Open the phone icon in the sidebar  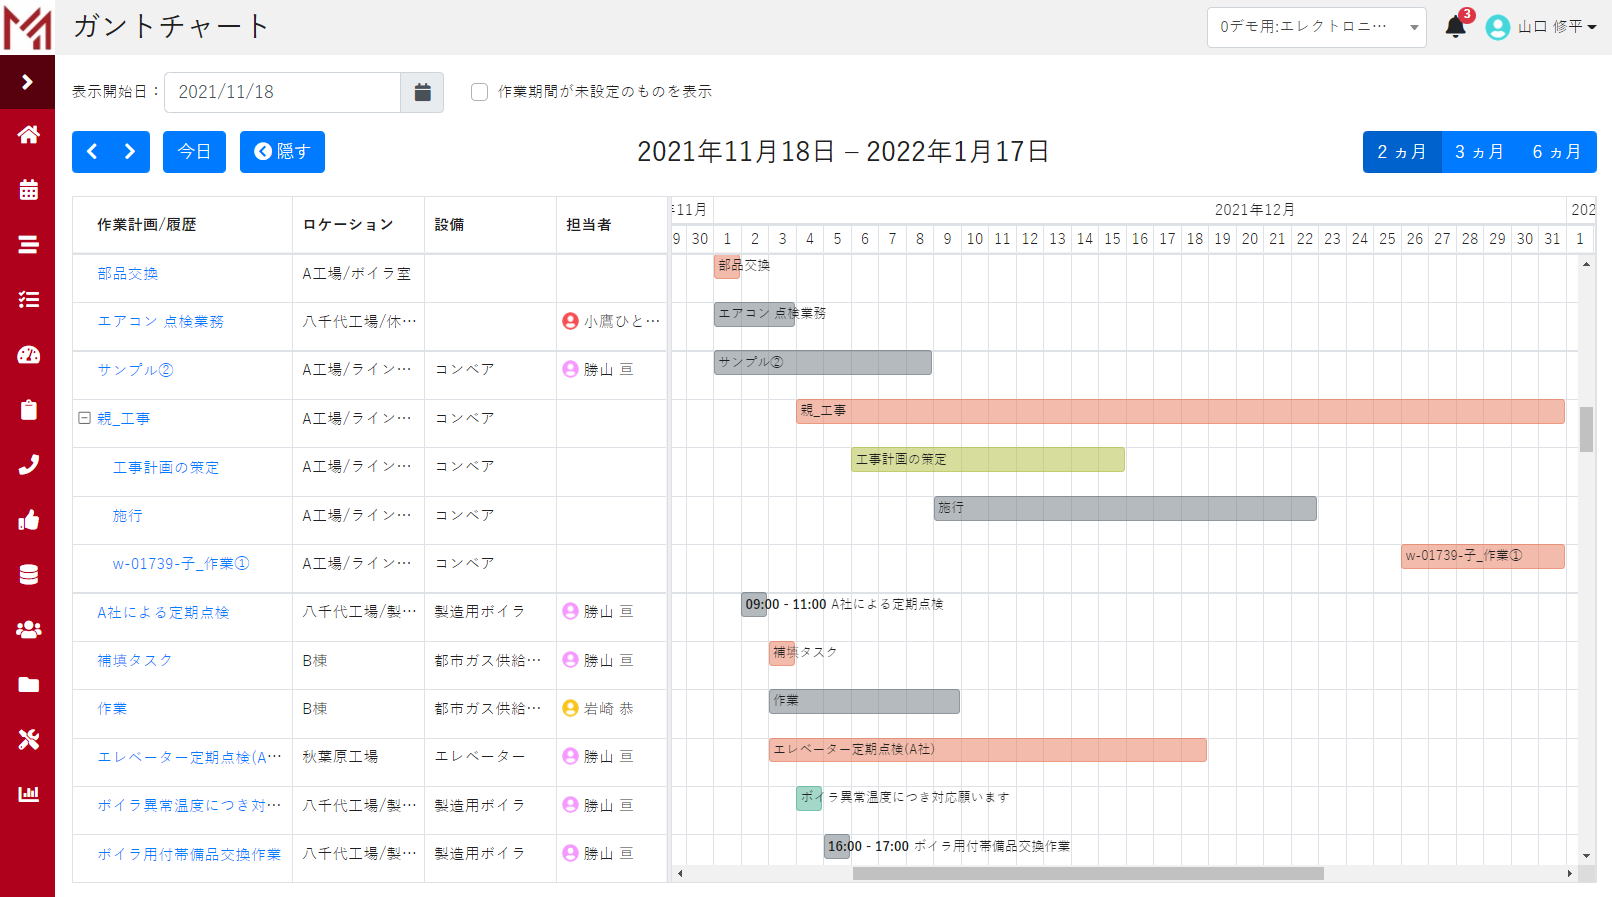[28, 465]
